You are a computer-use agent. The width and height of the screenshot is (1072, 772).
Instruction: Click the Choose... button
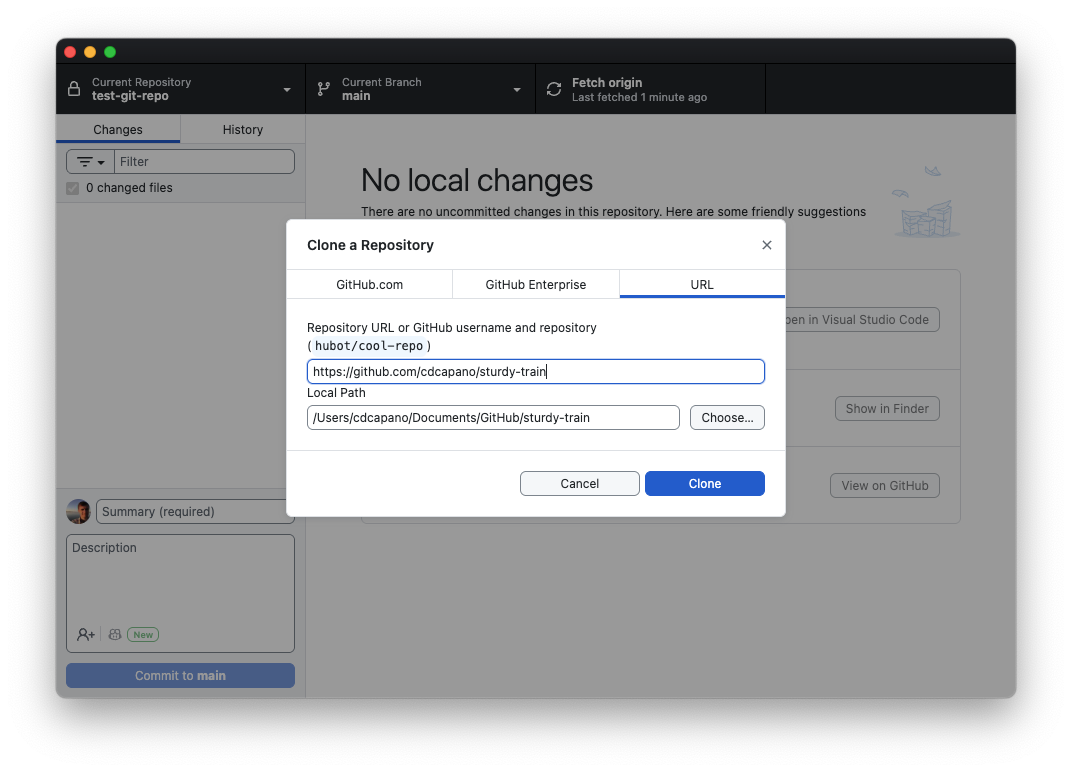coord(727,418)
